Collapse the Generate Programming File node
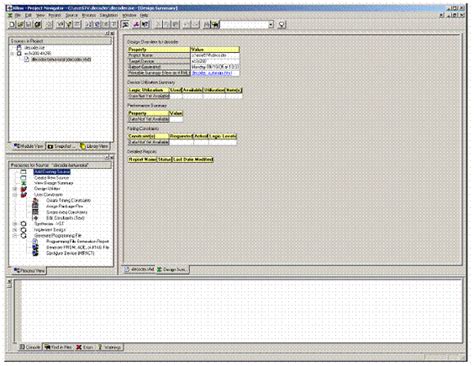This screenshot has height=366, width=474. point(15,236)
